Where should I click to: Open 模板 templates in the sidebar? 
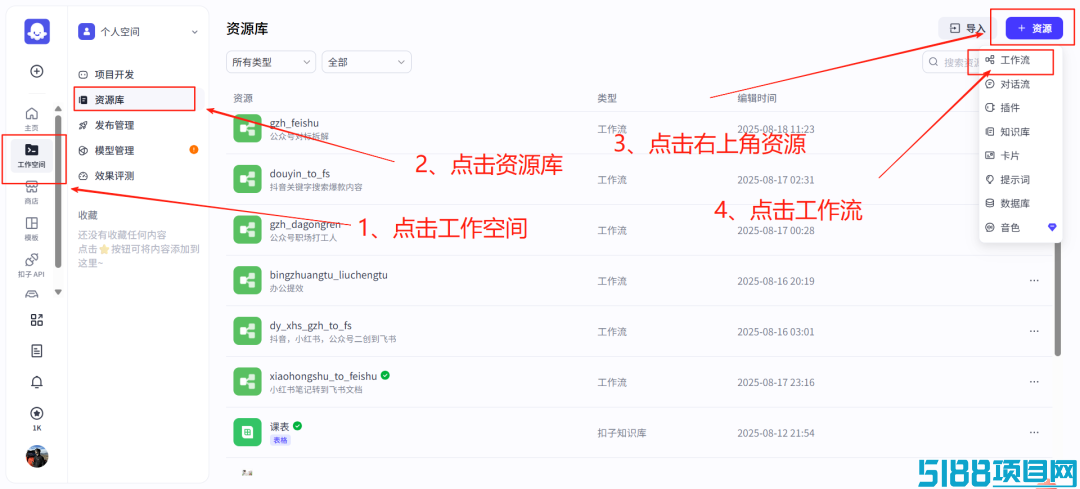point(32,229)
